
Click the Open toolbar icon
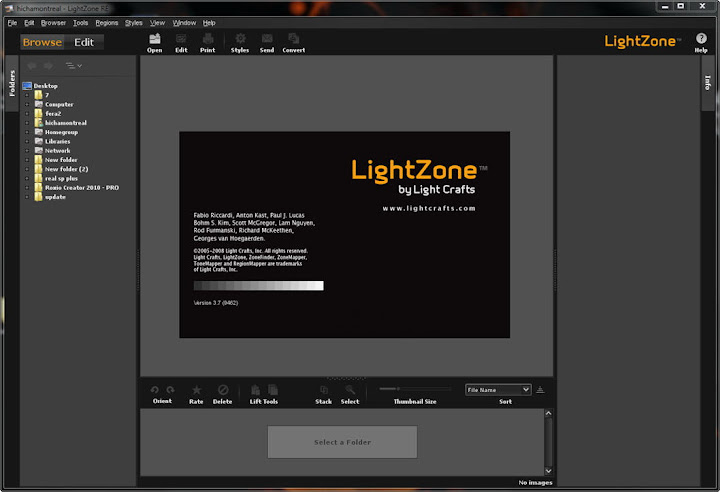tap(155, 39)
